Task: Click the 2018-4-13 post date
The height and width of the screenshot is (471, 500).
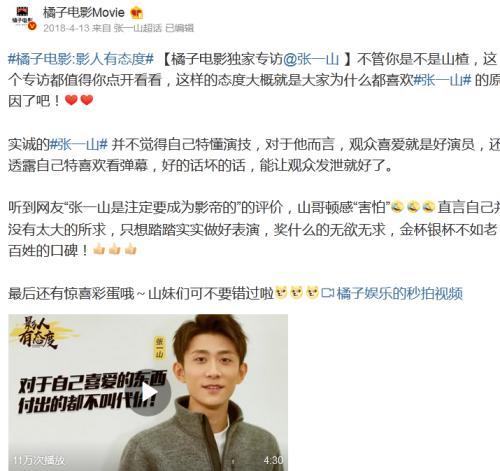Action: [66, 28]
